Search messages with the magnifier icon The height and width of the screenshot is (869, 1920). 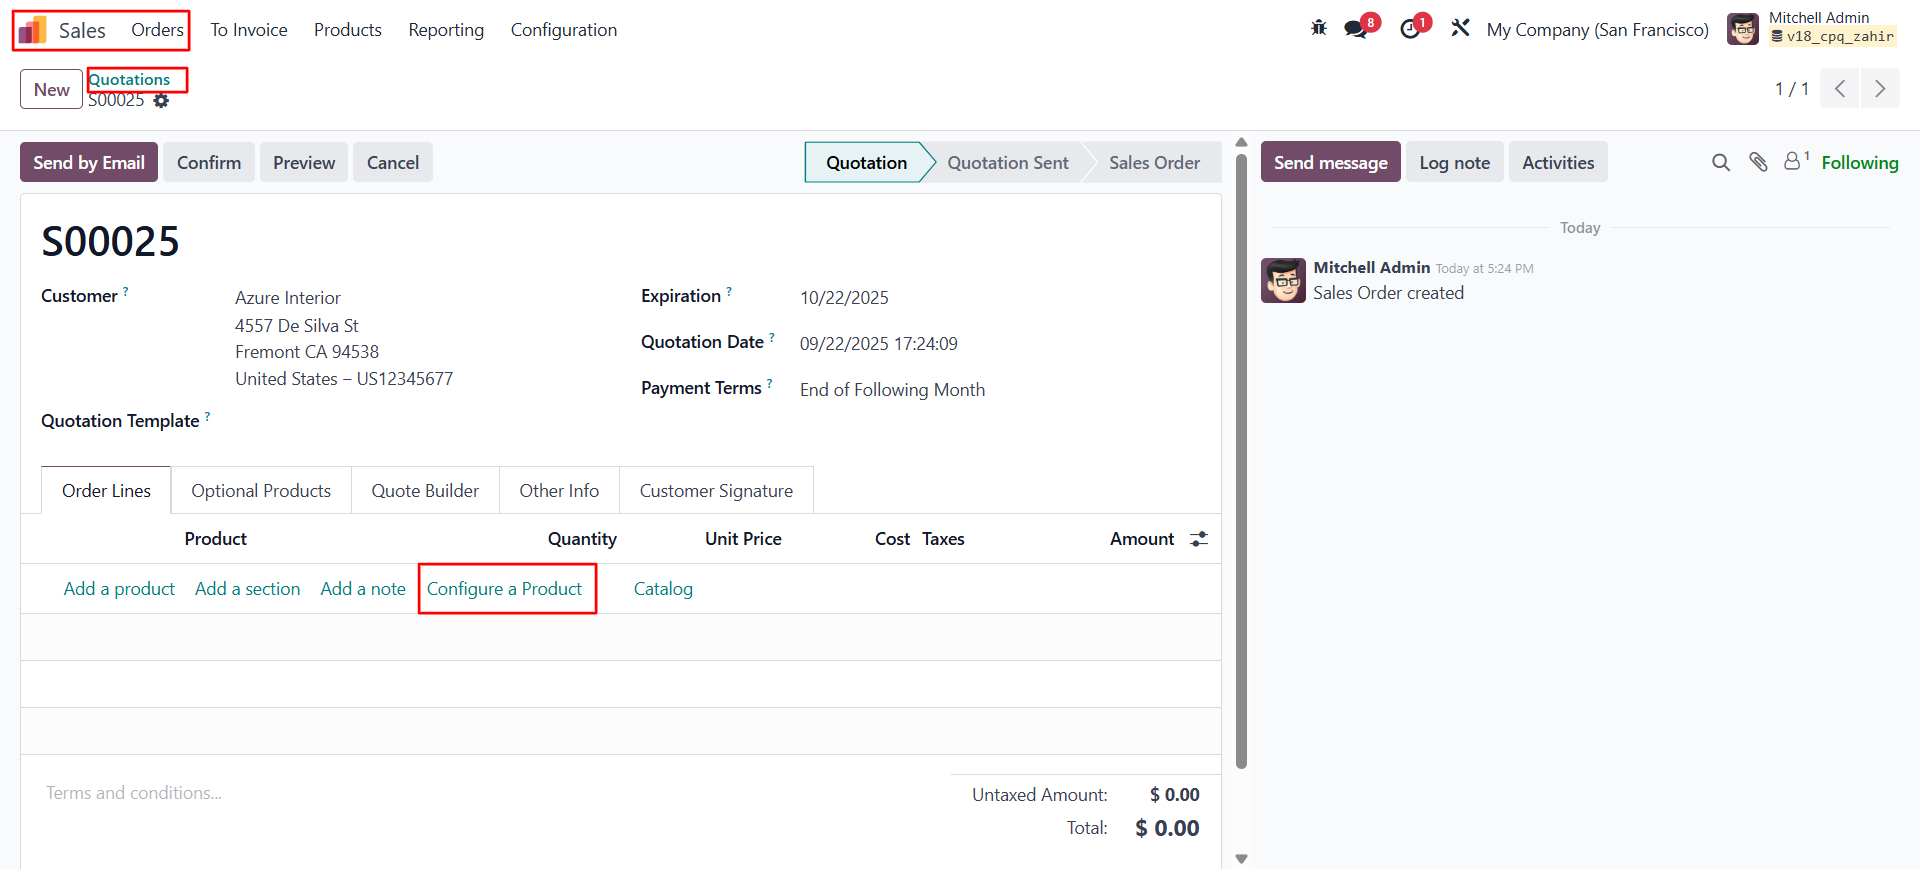tap(1720, 162)
